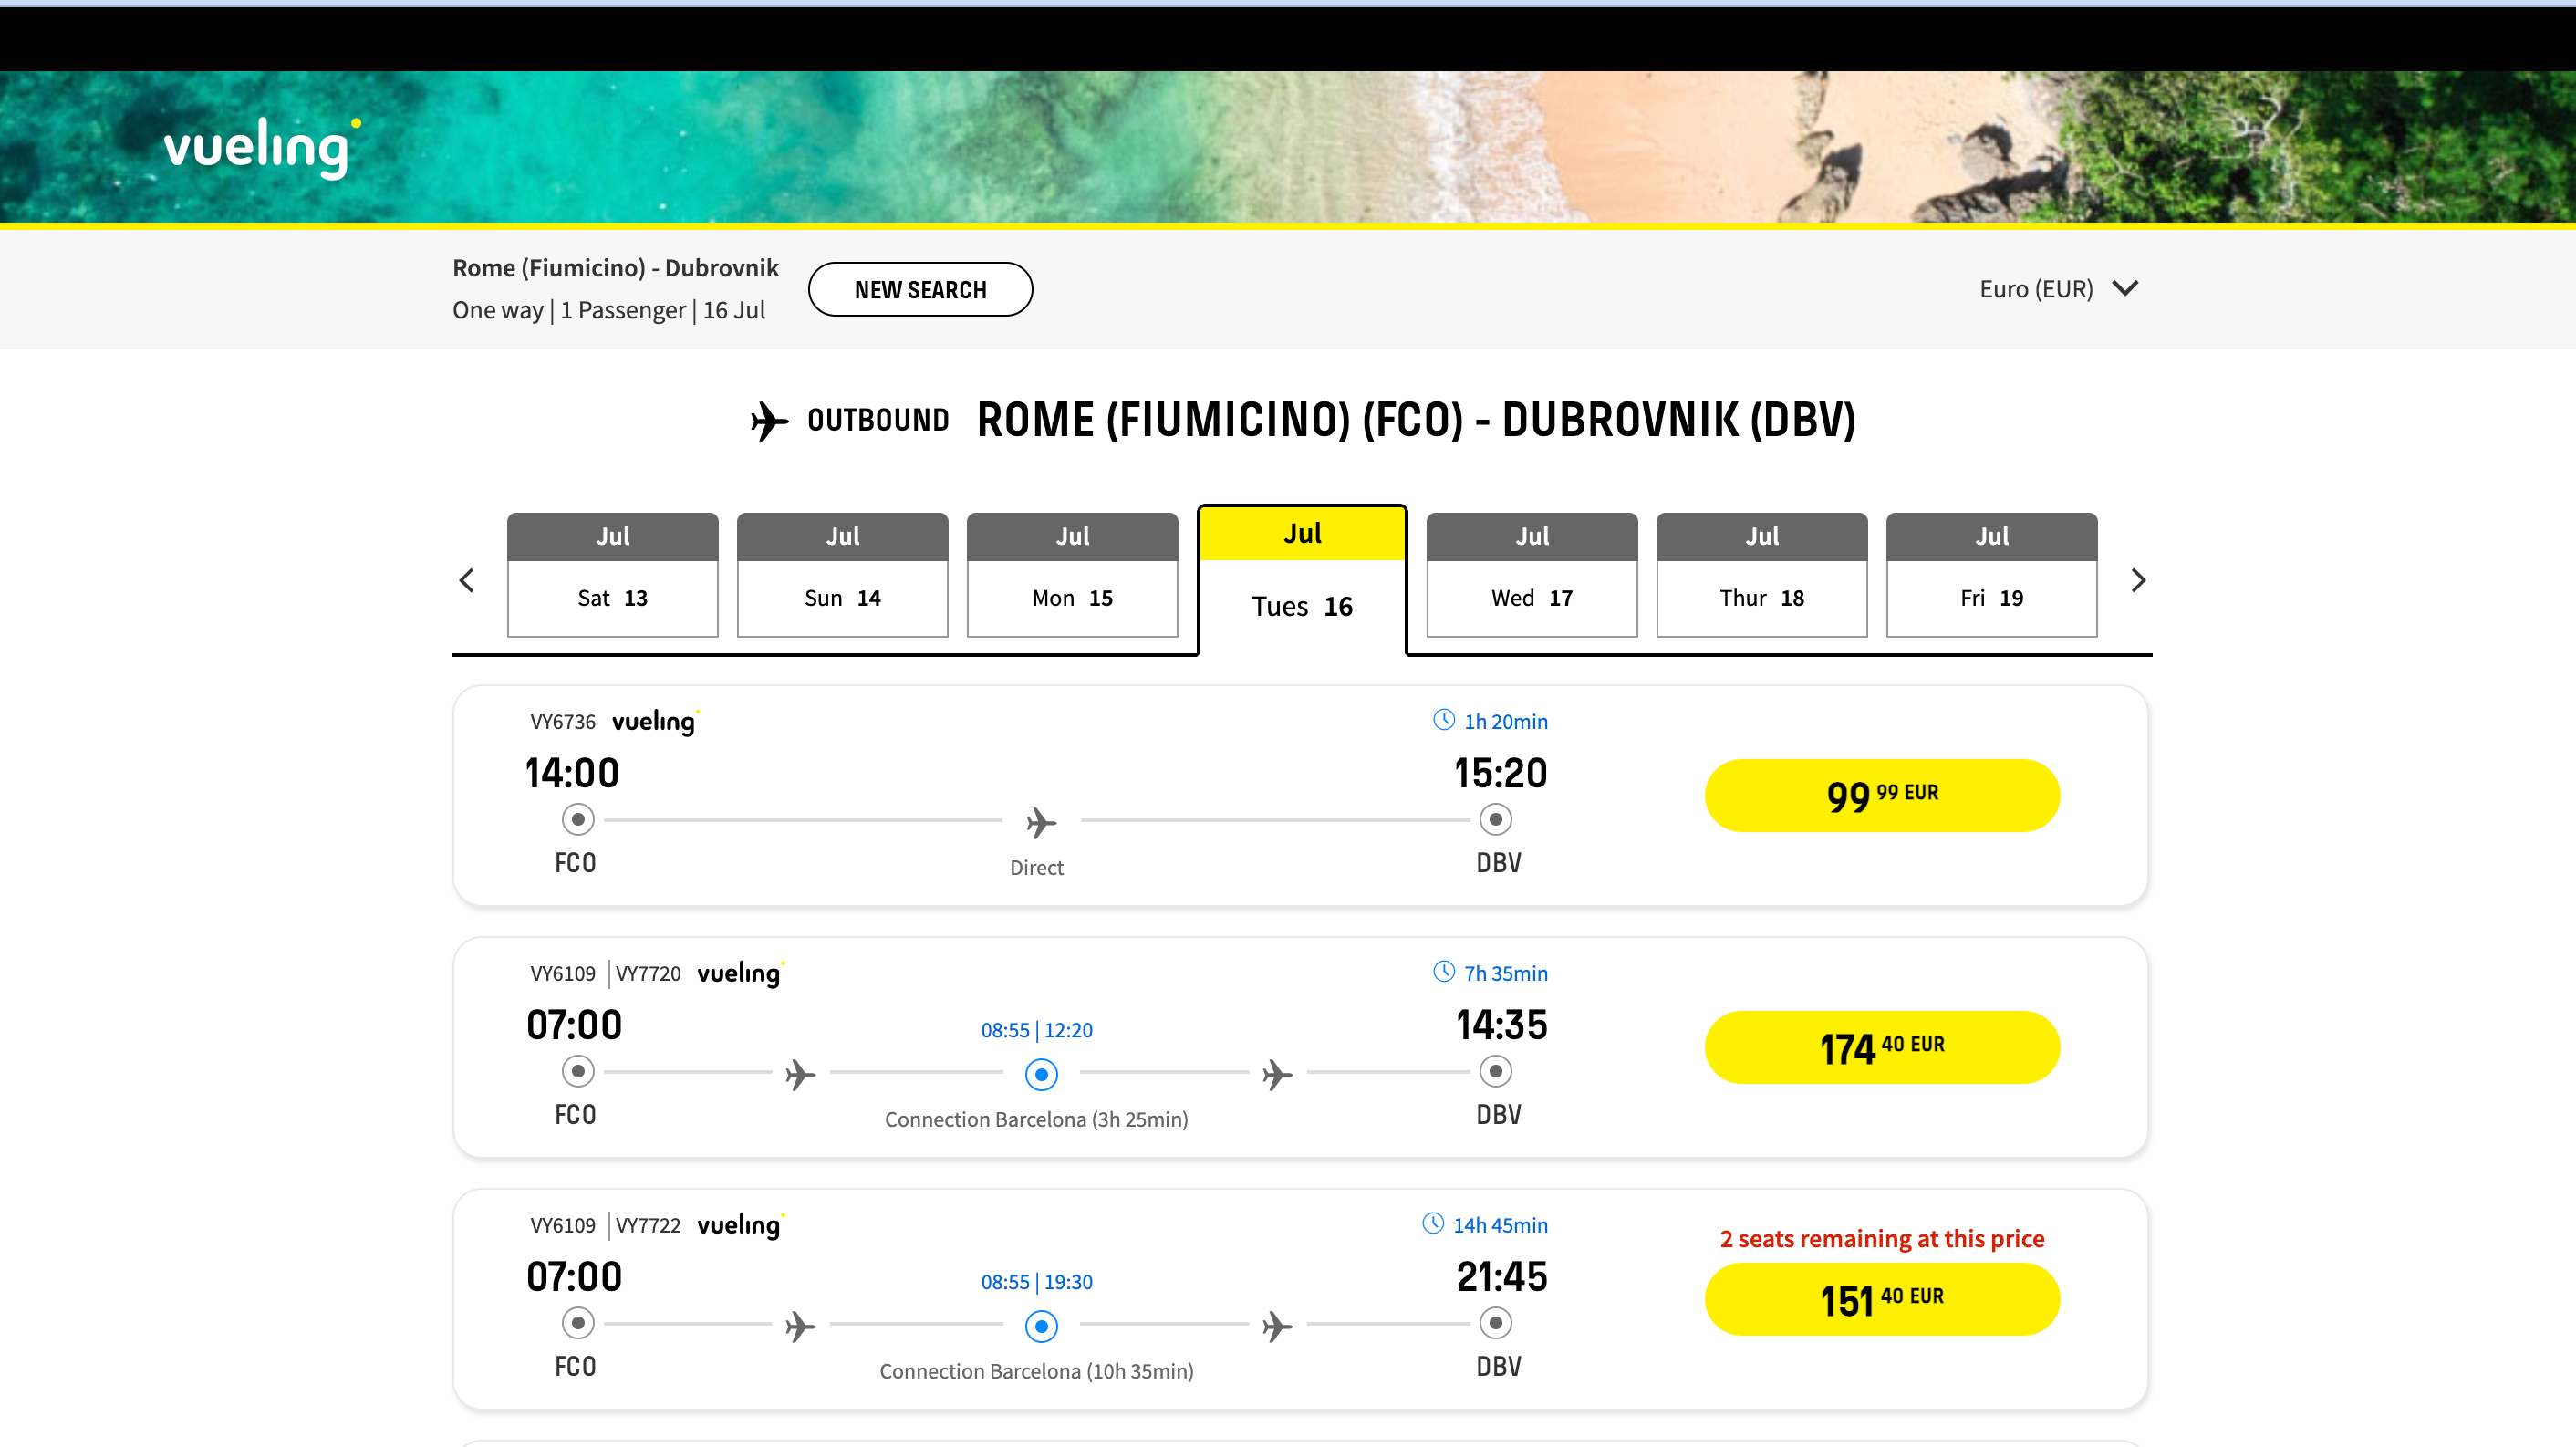Click the airplane icon before the Barcelona connection
Viewport: 2576px width, 1447px height.
point(800,1074)
